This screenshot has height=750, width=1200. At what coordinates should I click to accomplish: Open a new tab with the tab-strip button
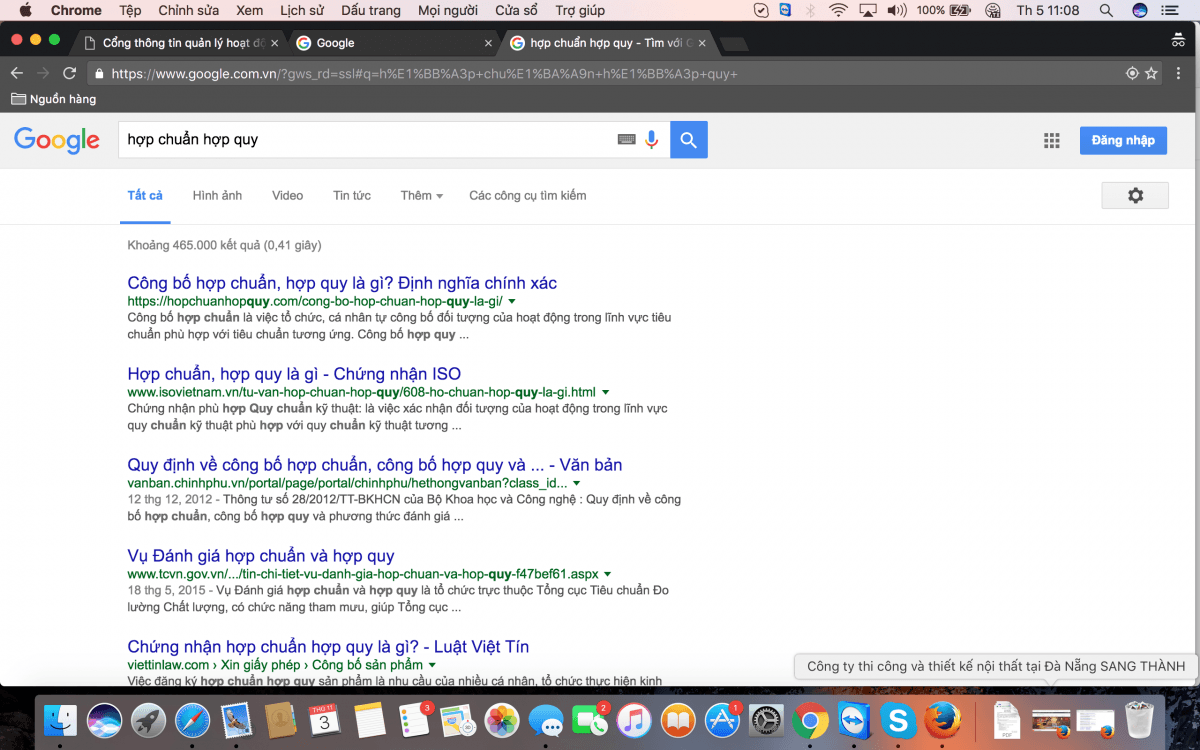[733, 43]
